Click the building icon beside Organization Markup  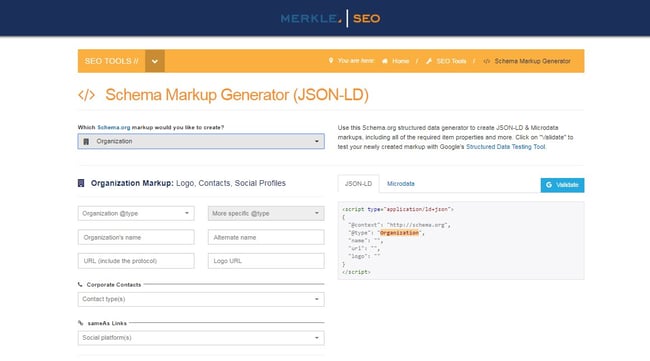81,183
